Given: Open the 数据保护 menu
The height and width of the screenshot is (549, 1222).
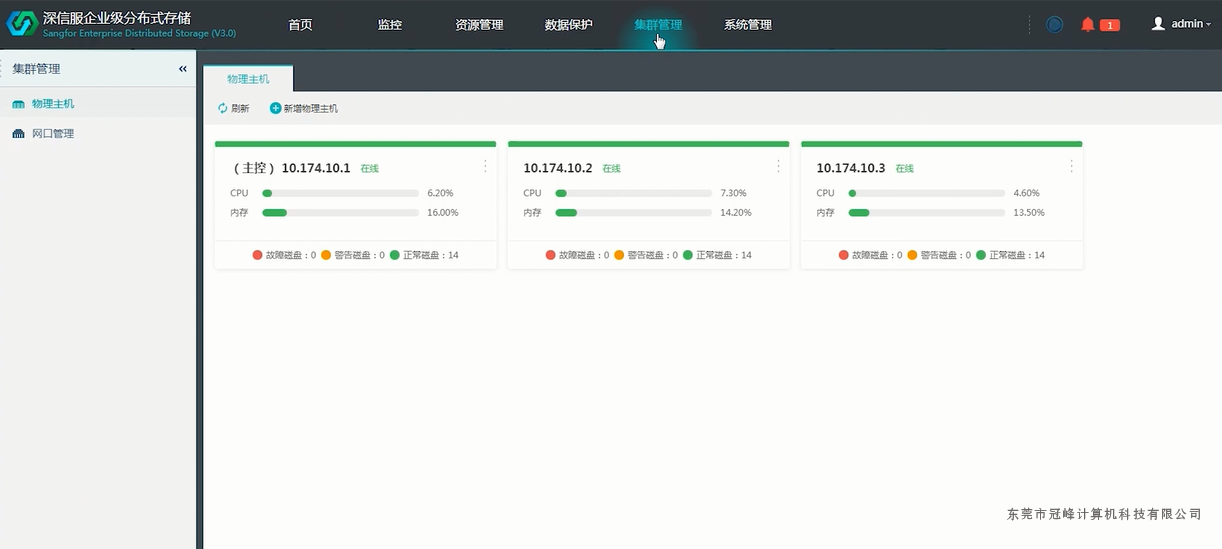Looking at the screenshot, I should (568, 25).
